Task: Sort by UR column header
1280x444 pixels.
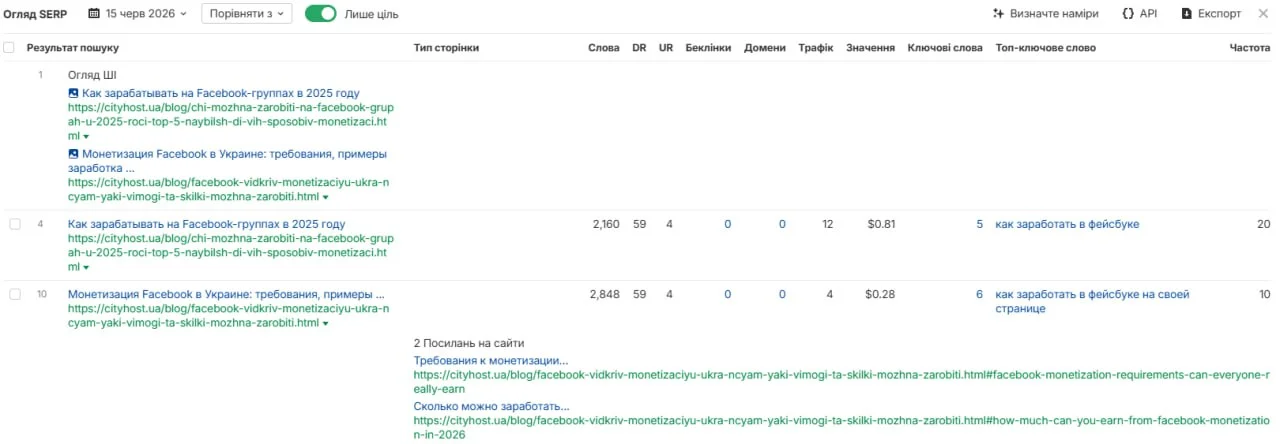Action: [665, 48]
